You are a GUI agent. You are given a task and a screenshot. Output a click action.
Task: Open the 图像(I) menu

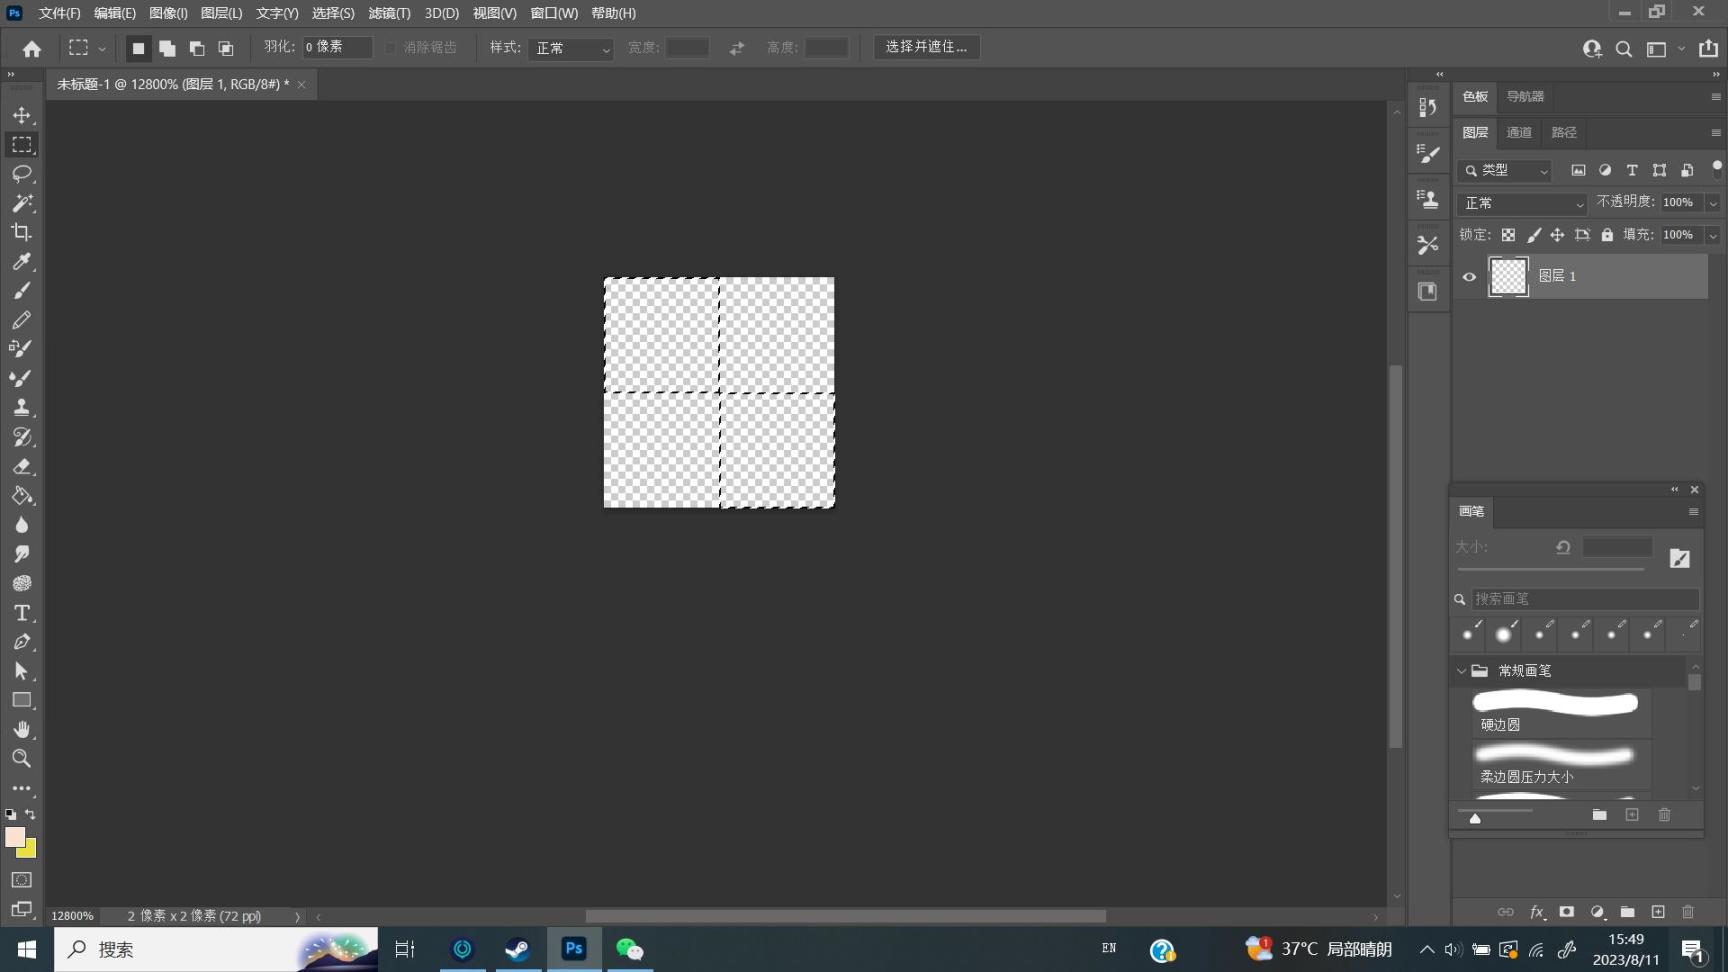(x=168, y=13)
